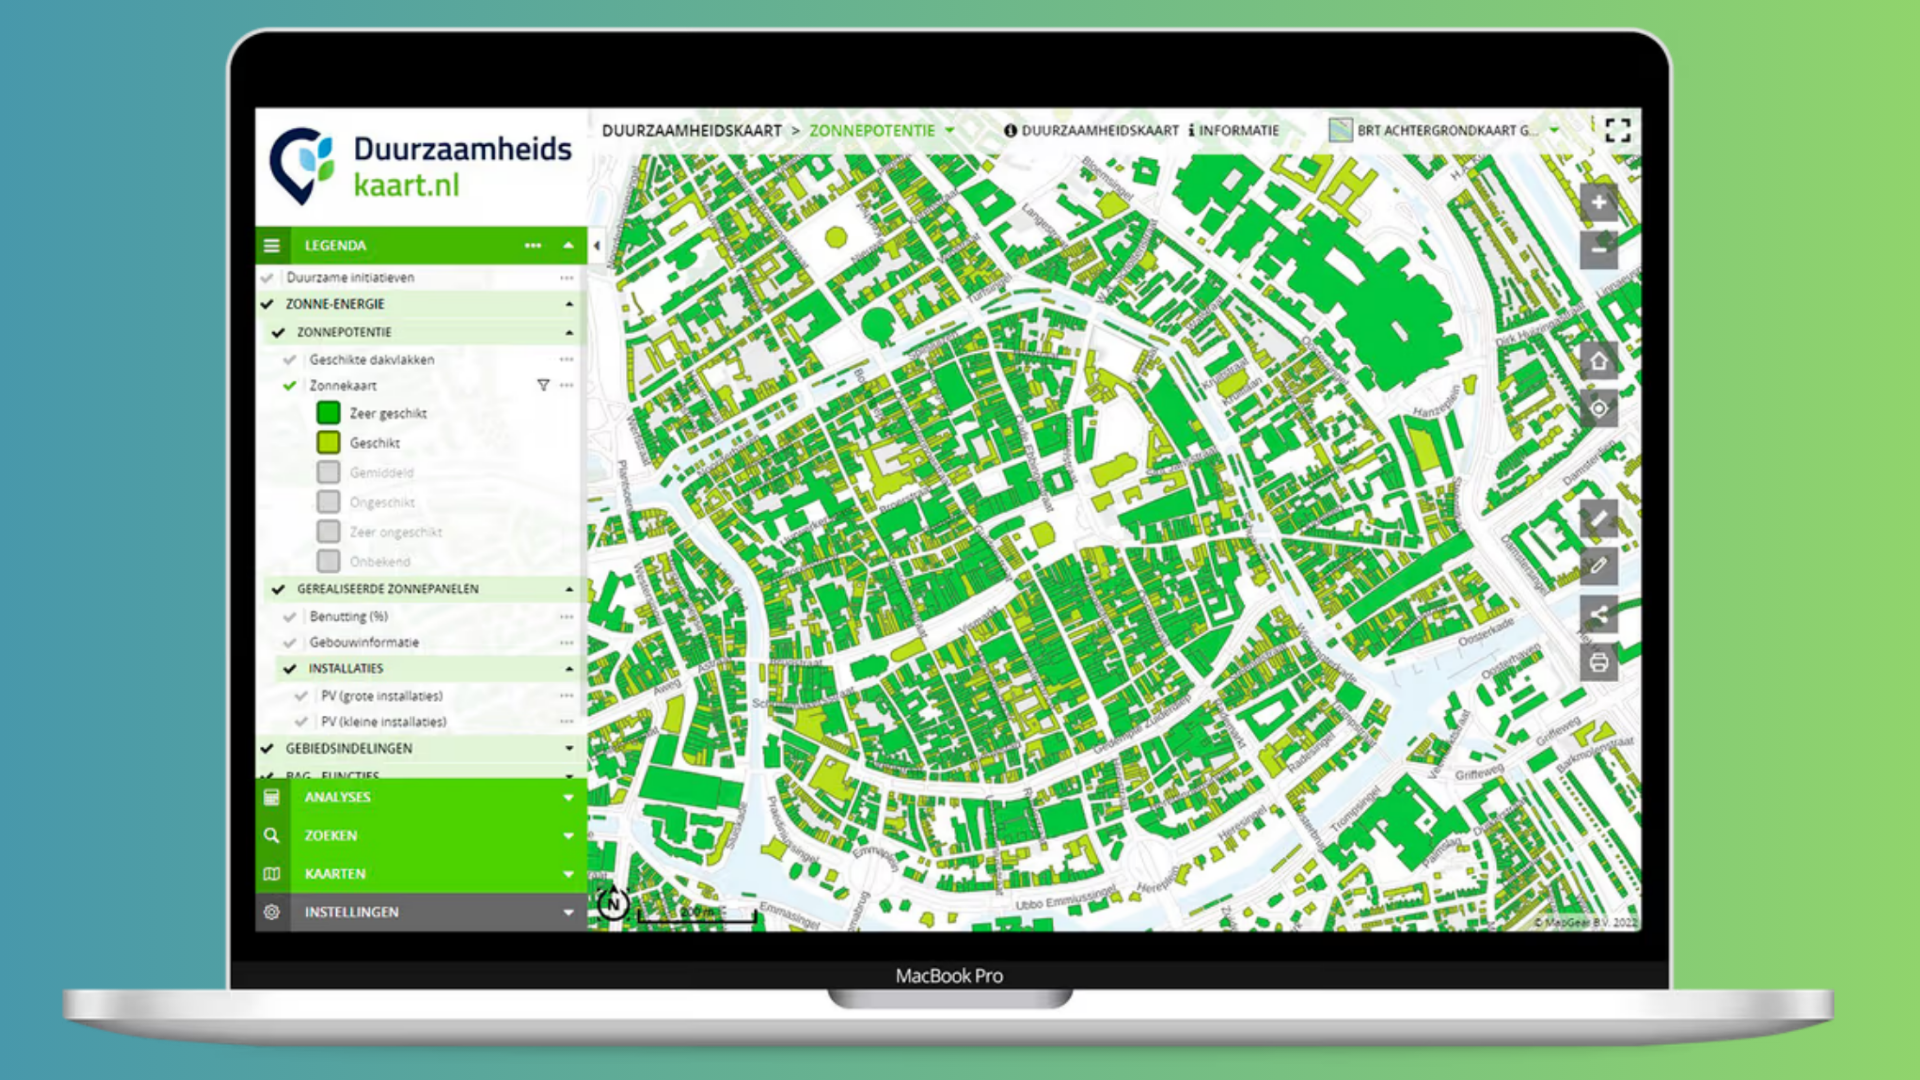Enable Benutting (%) layer
This screenshot has height=1080, width=1920.
pyautogui.click(x=290, y=616)
